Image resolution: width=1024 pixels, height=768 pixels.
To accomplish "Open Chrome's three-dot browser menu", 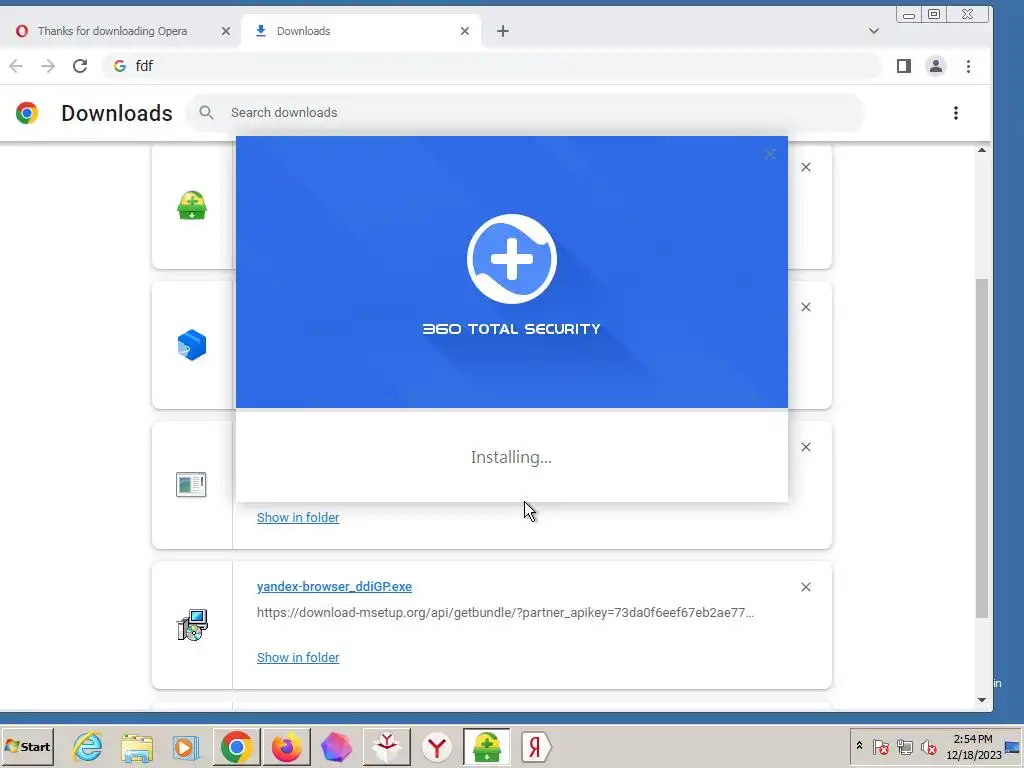I will click(968, 66).
